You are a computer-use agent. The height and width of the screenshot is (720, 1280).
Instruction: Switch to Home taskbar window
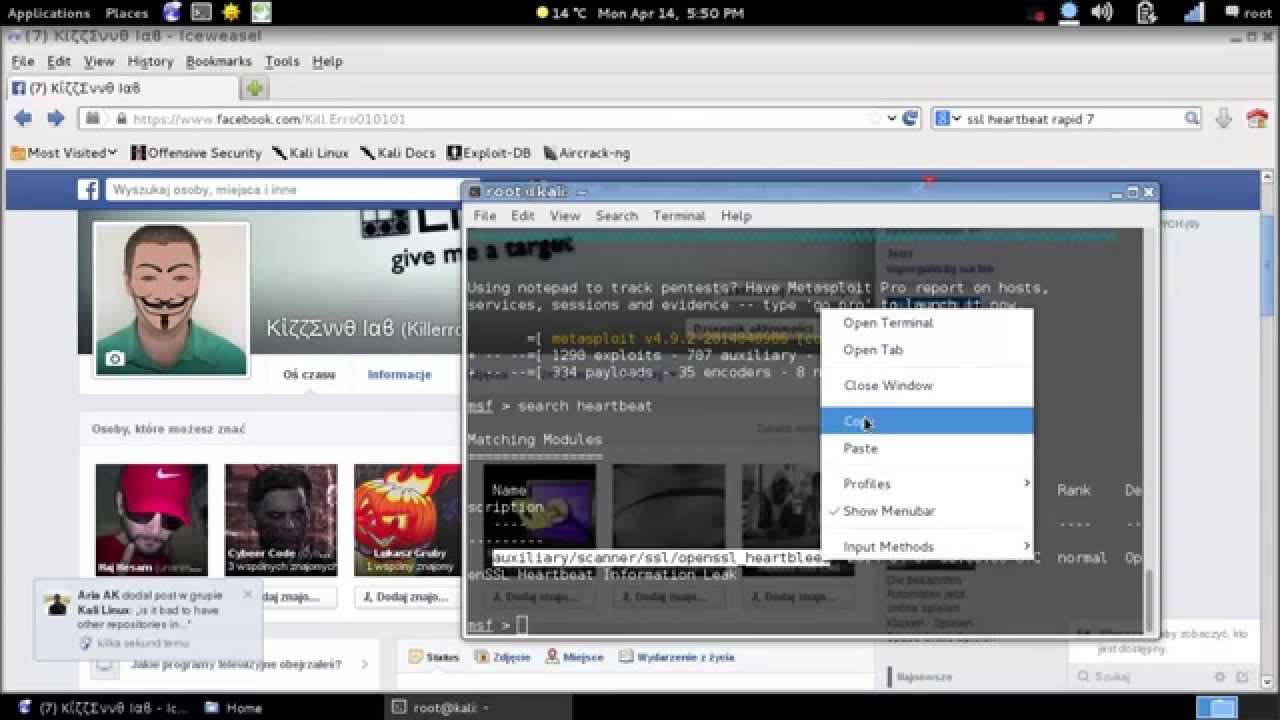235,707
